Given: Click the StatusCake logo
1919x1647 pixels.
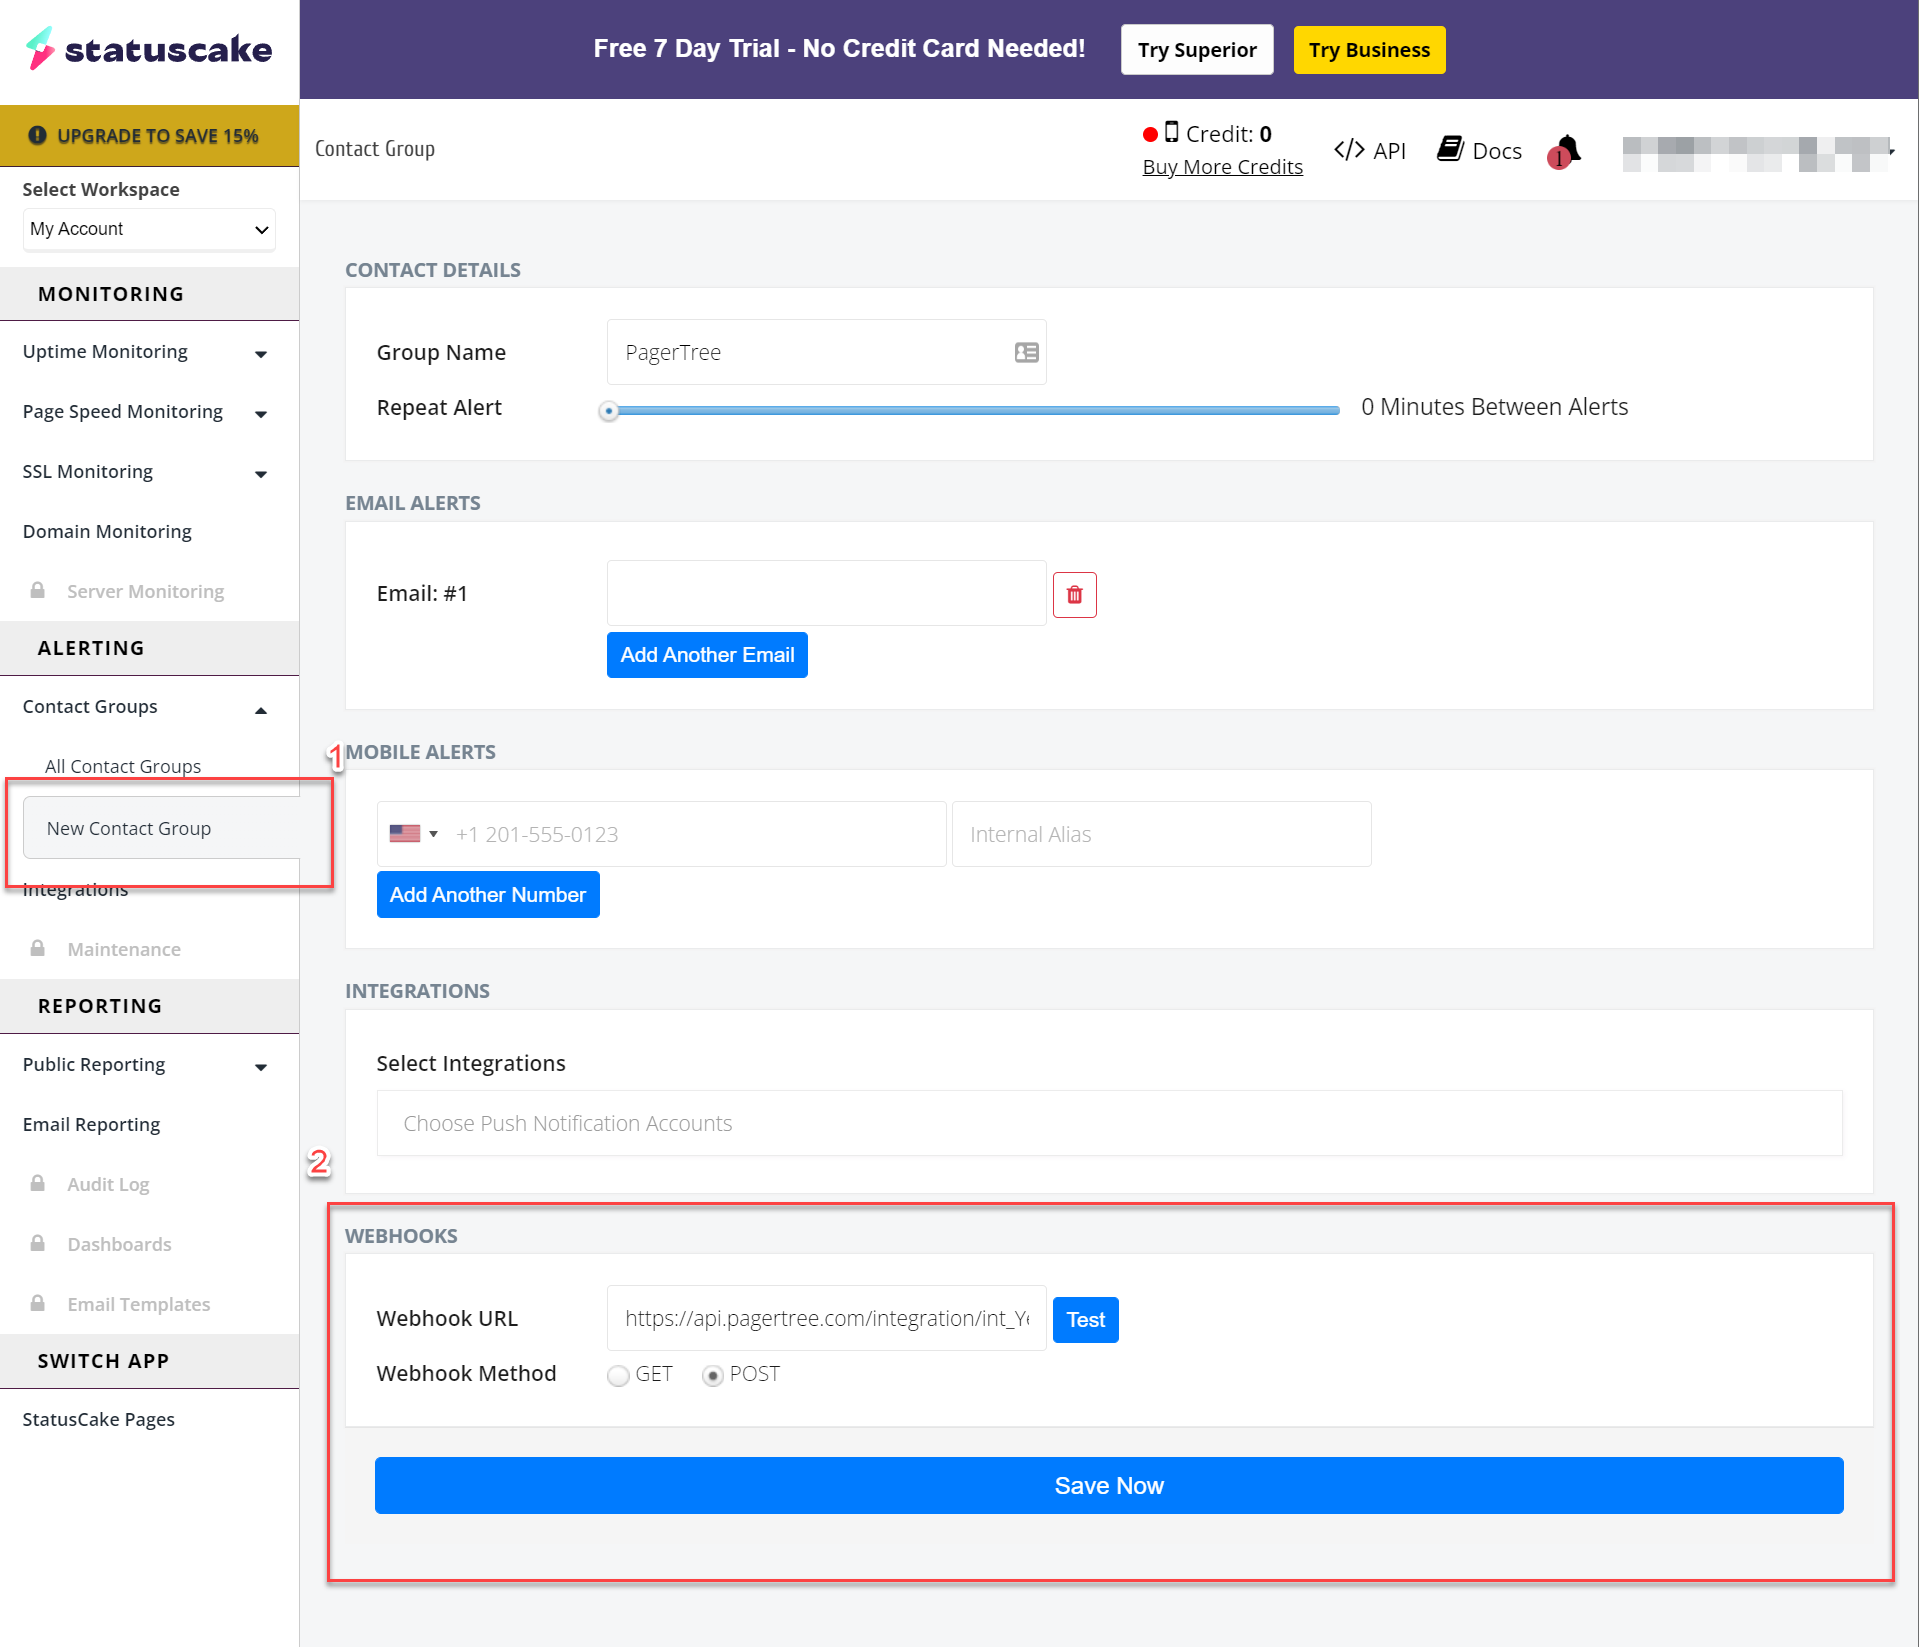Looking at the screenshot, I should (x=149, y=49).
